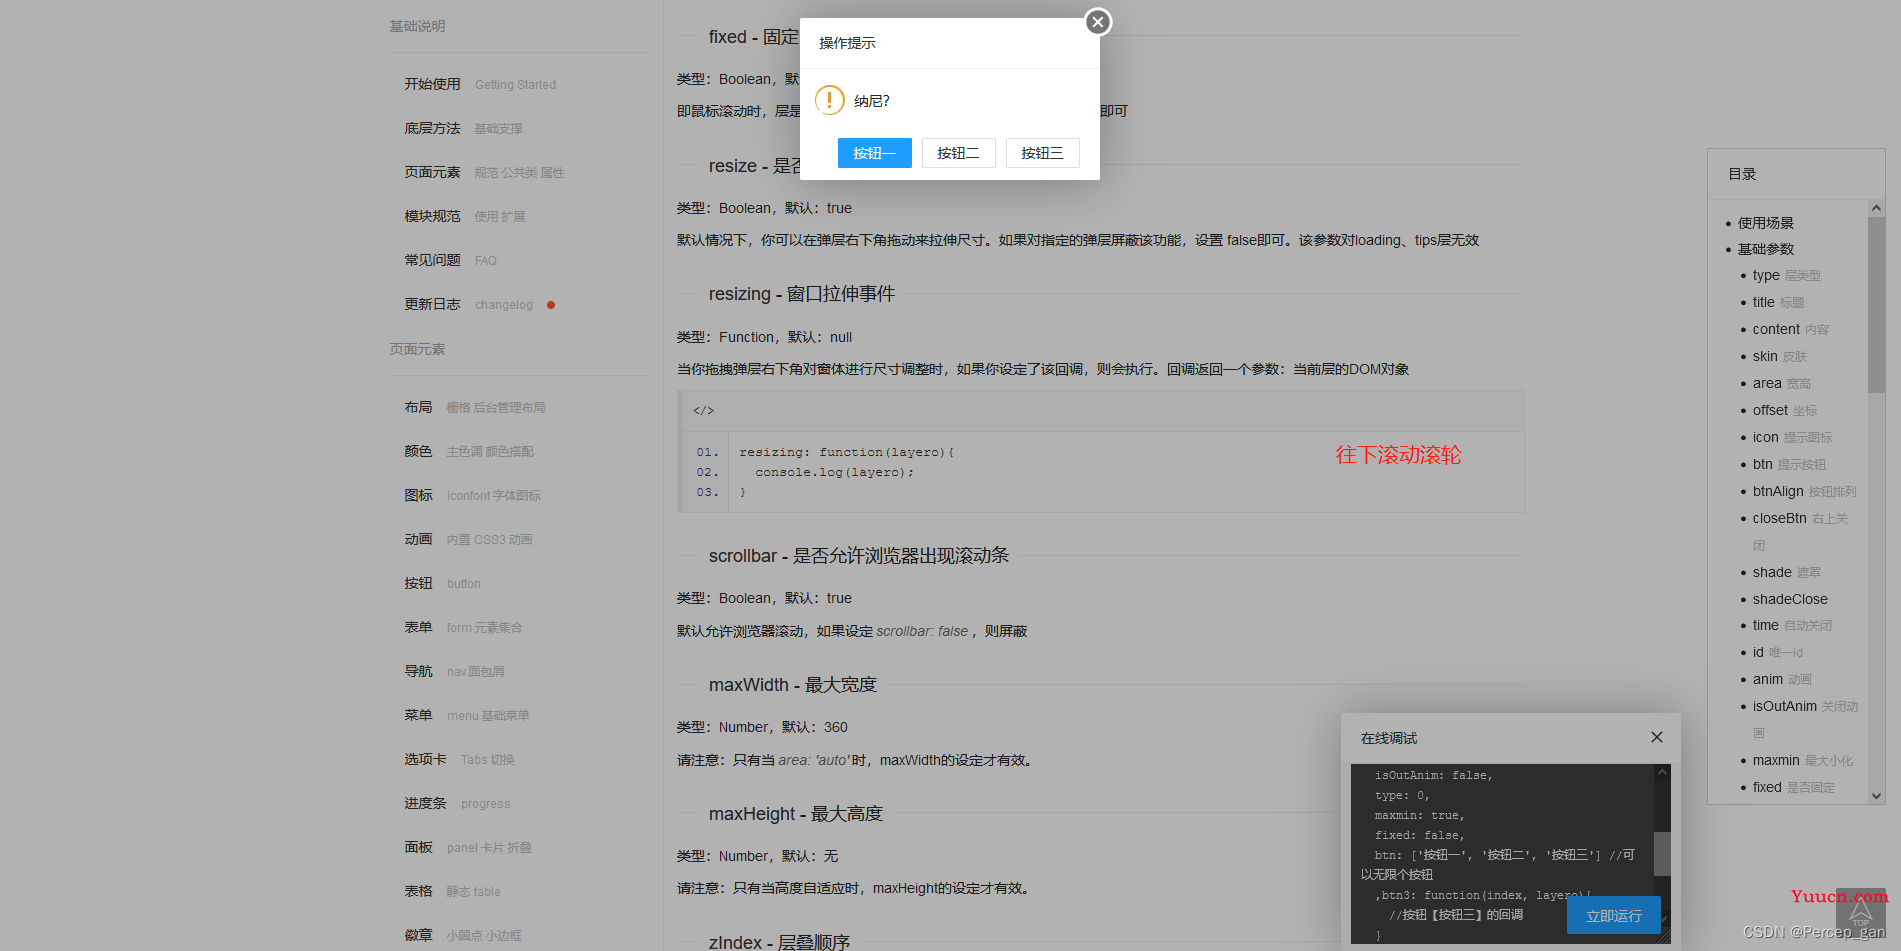The height and width of the screenshot is (951, 1901).
Task: Open 常见问题 FAQ page
Action: 451,260
